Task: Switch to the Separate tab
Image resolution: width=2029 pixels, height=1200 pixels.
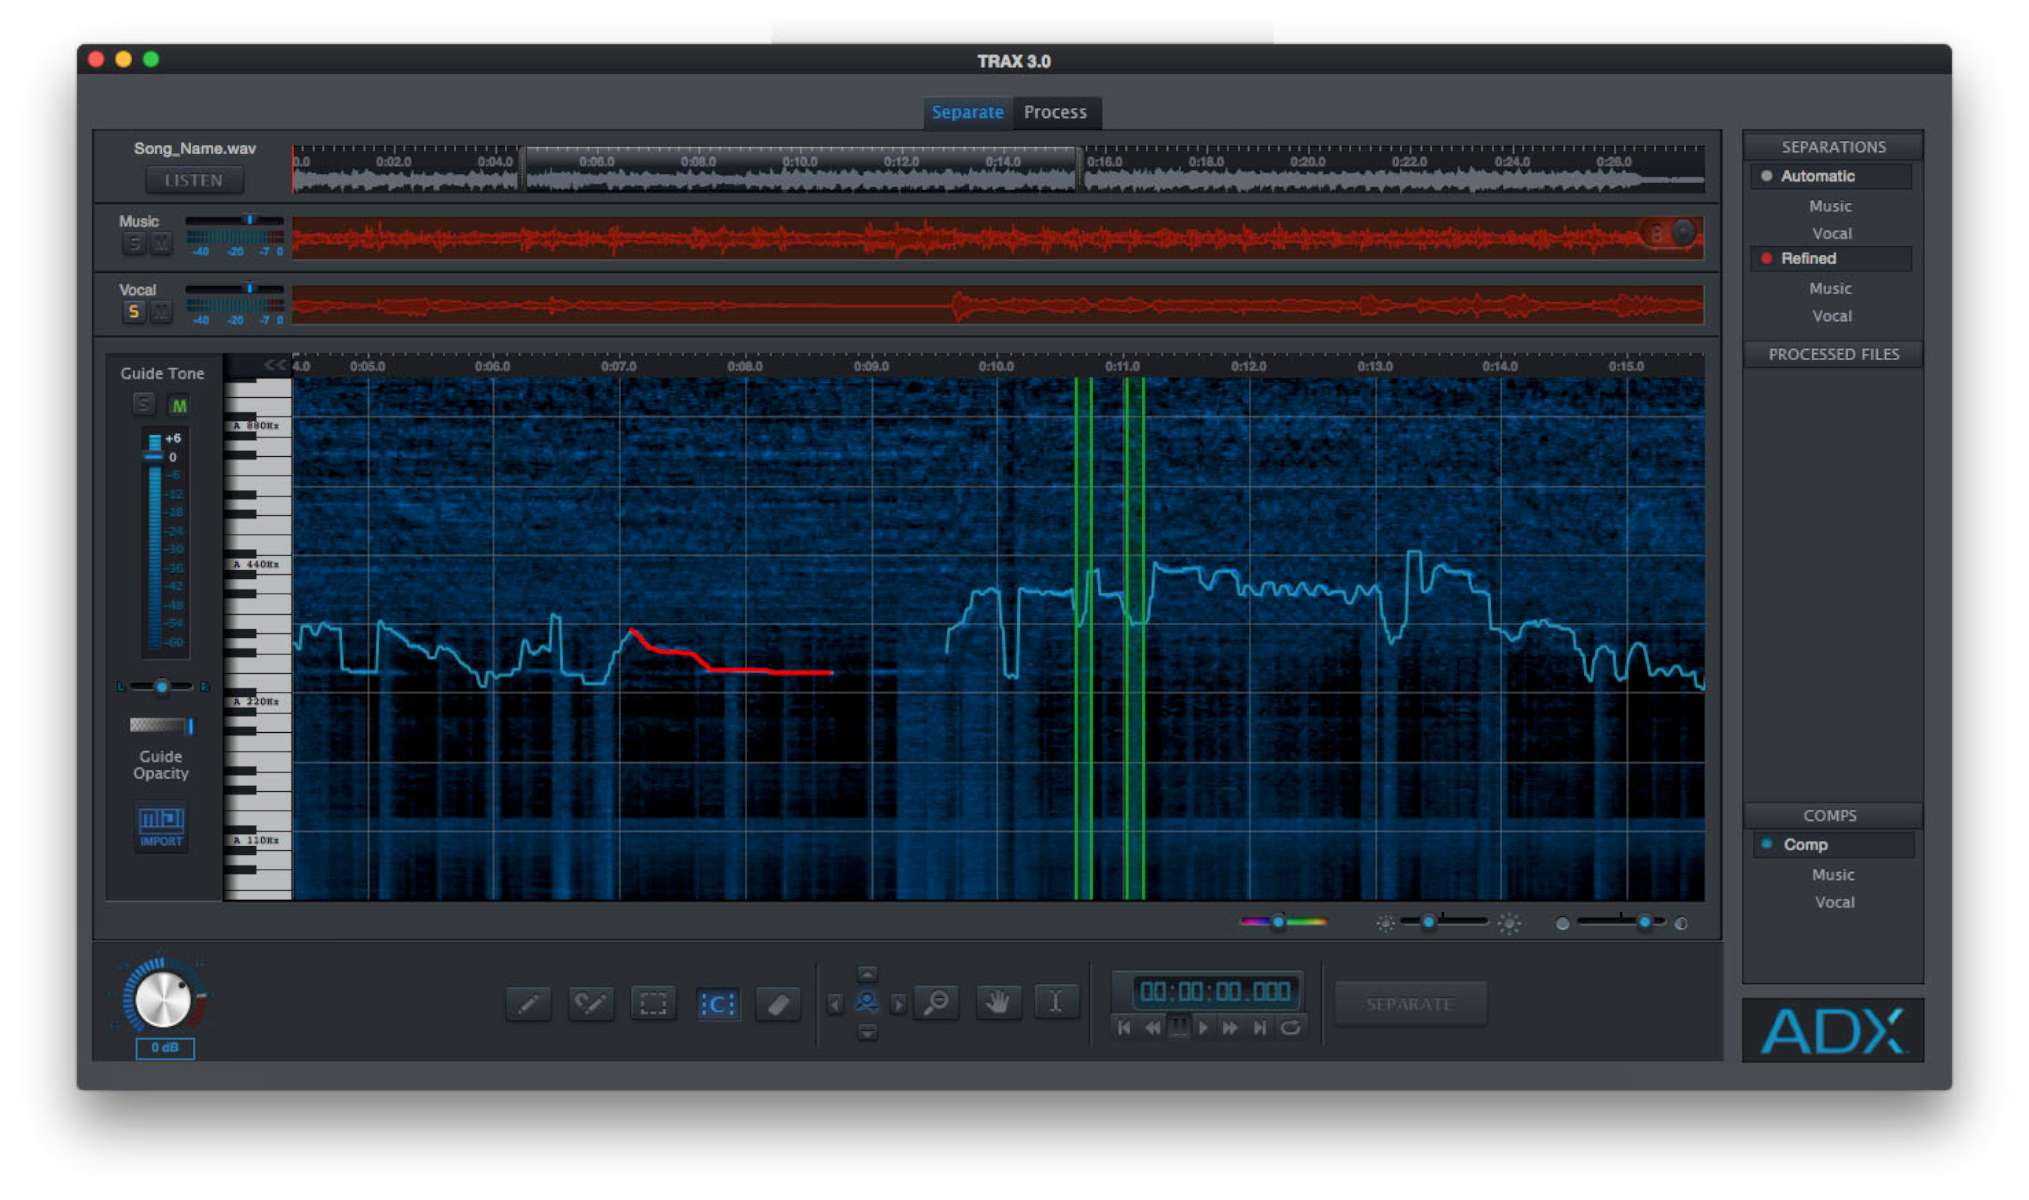Action: (x=967, y=112)
